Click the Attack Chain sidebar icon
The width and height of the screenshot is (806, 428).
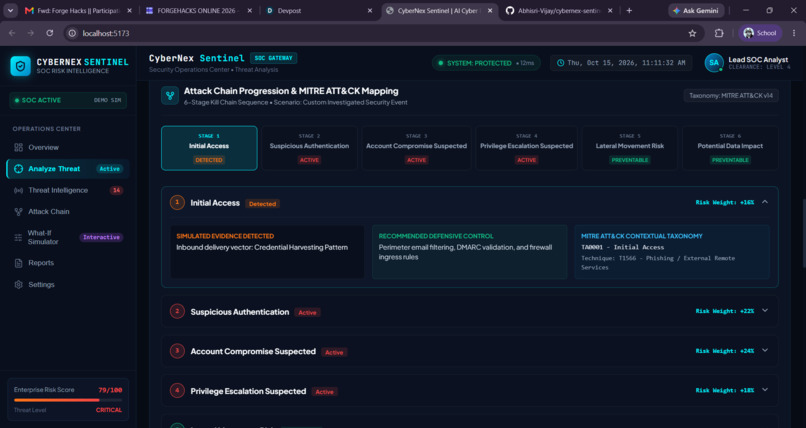pos(19,212)
